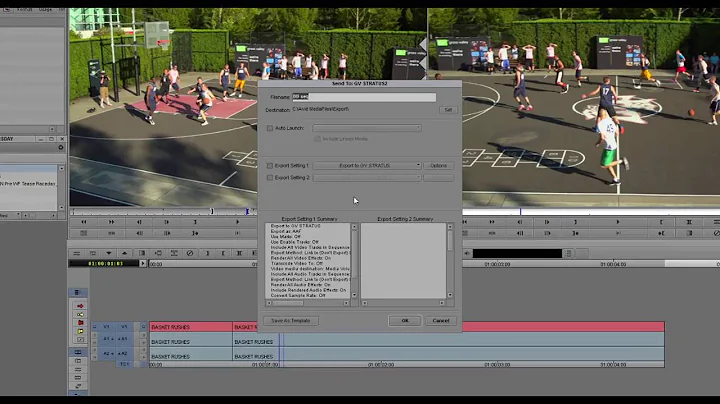Step back one frame in source monitor
Viewport: 720px width, 404px height.
click(139, 222)
